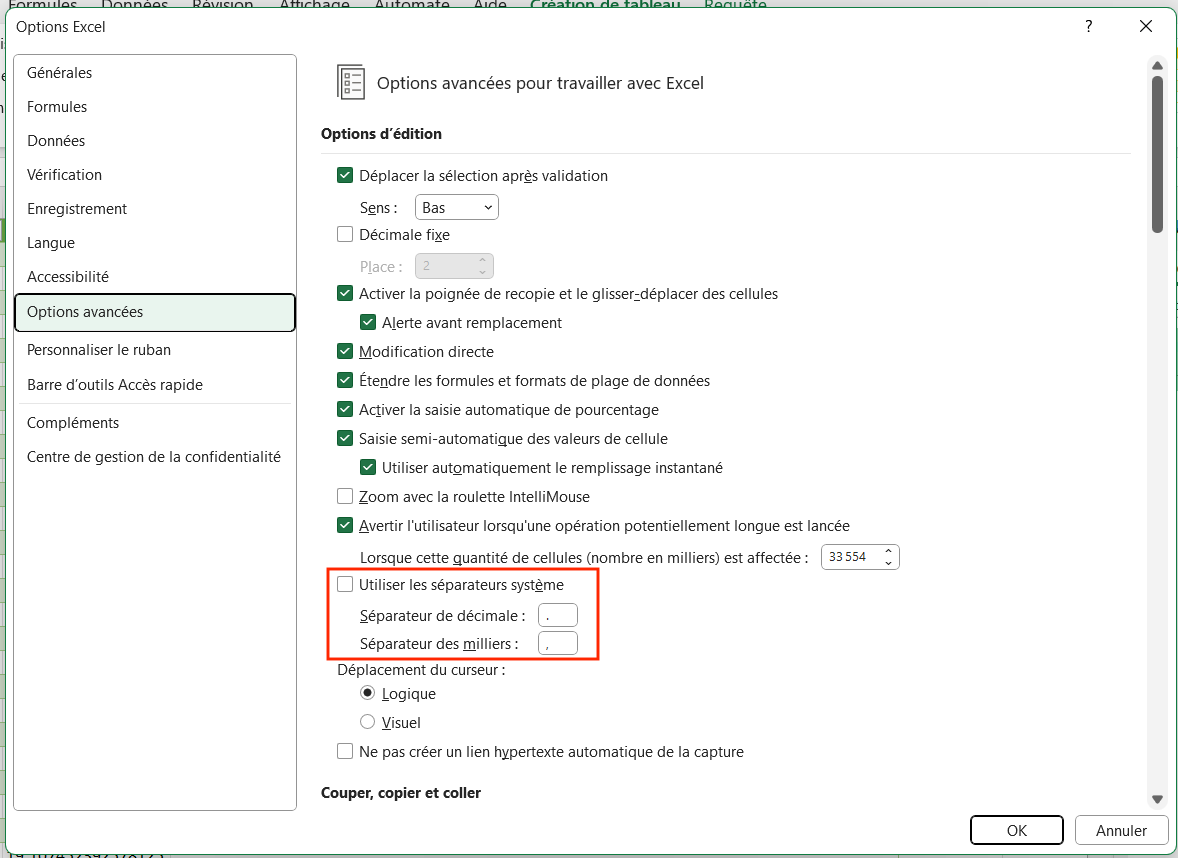Click the scrollbar up arrow

[x=1157, y=66]
